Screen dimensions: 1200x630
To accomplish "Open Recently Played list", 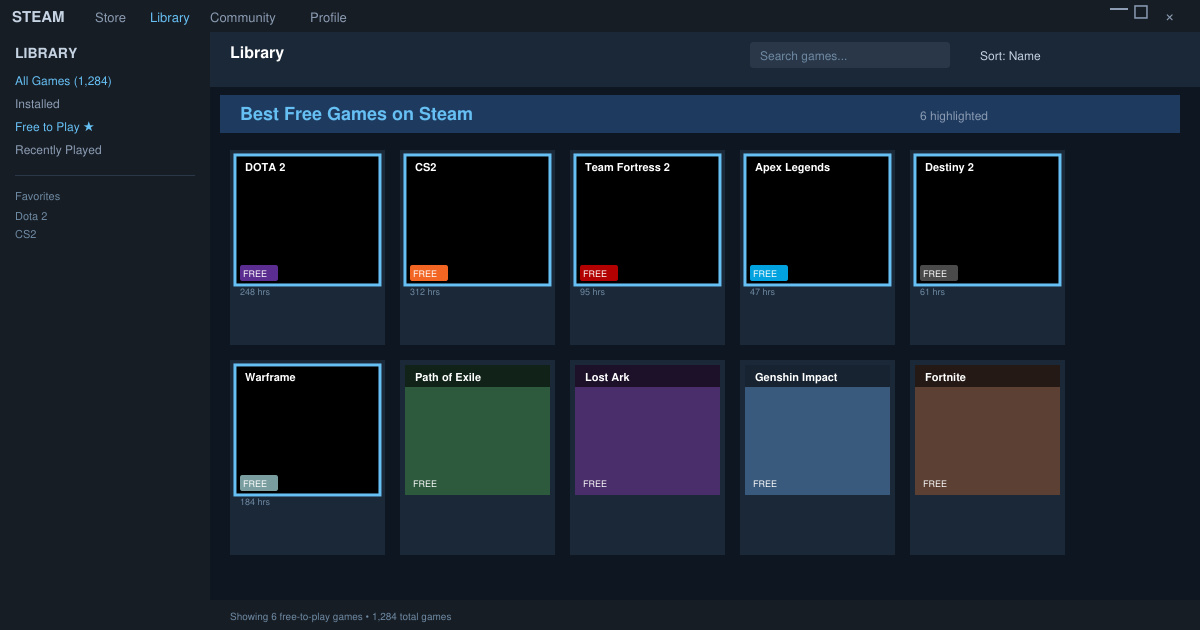I will (58, 150).
